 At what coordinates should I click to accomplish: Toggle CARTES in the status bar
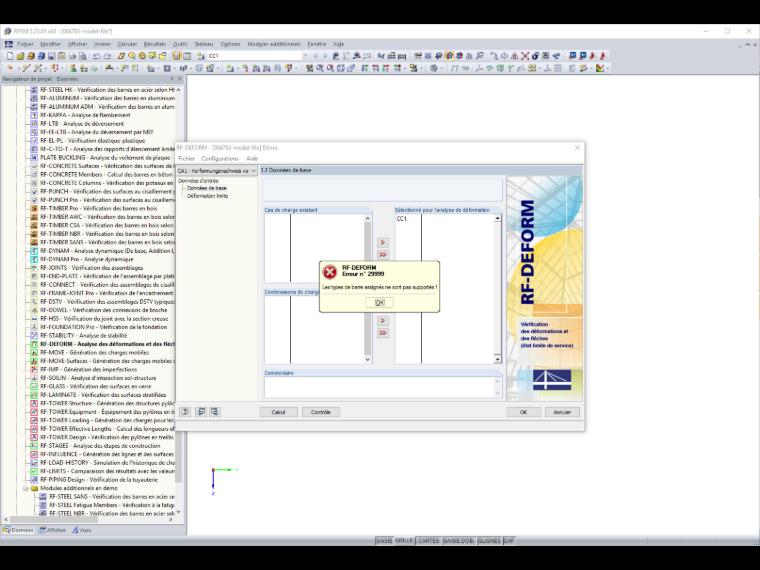pos(428,540)
